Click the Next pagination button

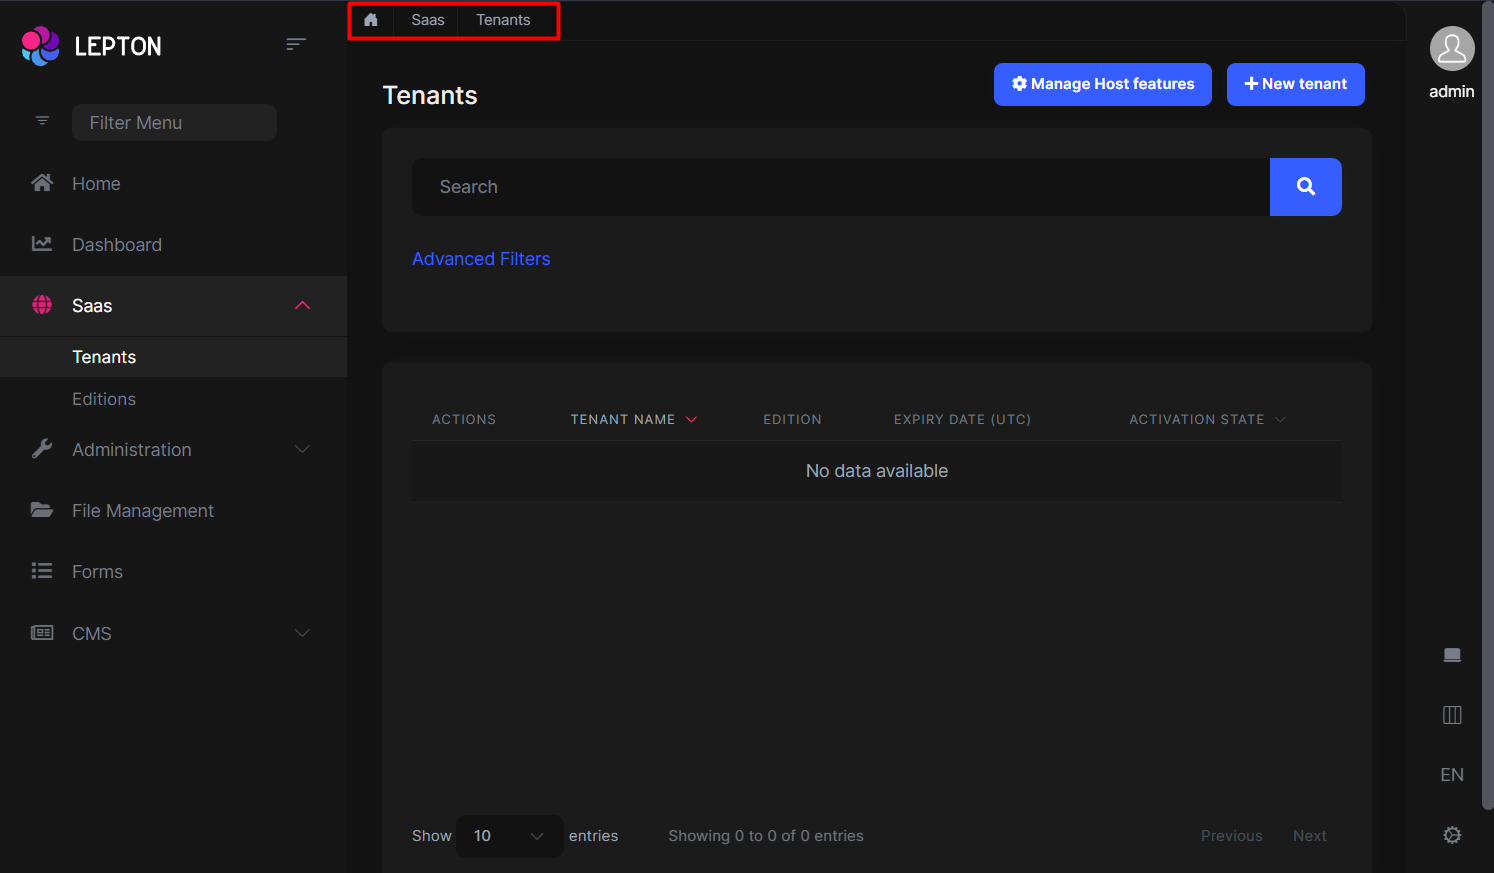click(1310, 836)
